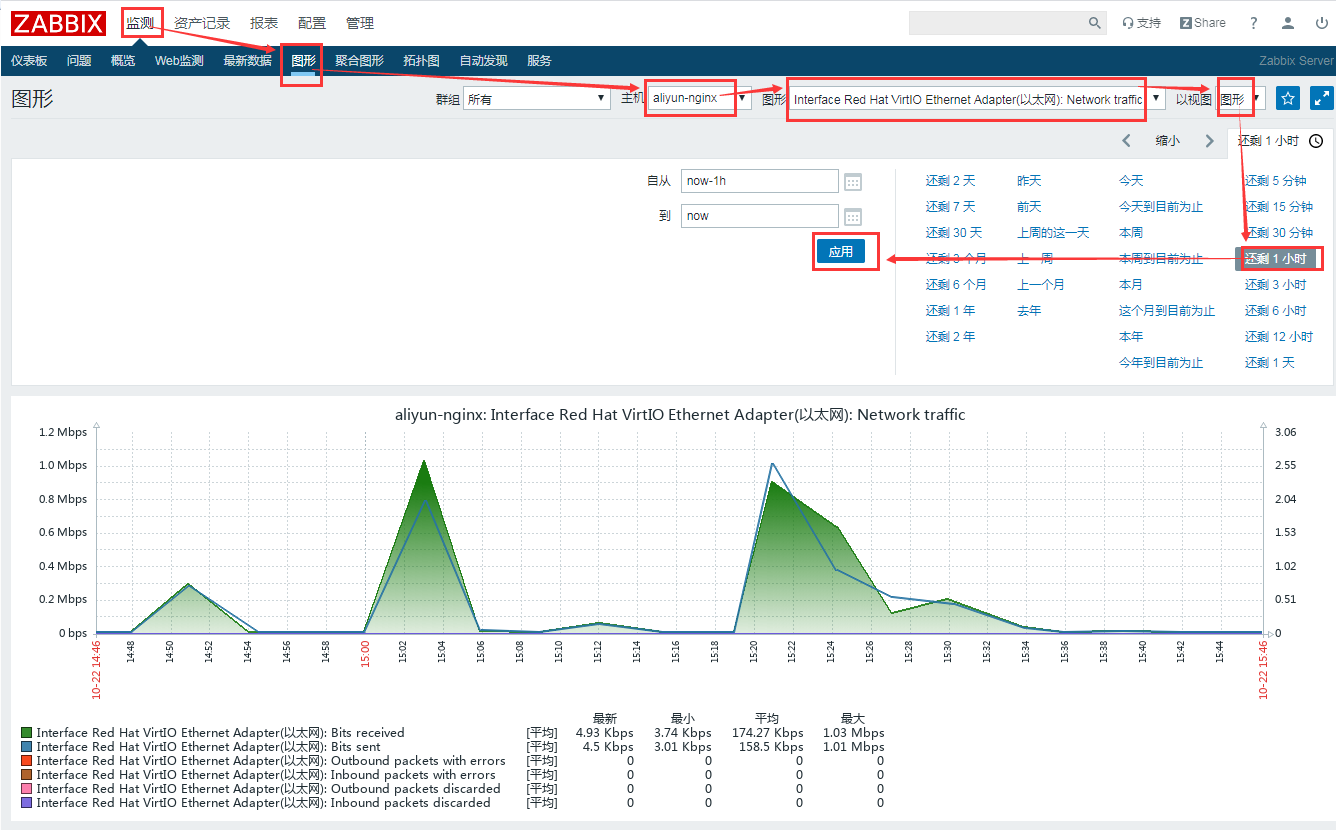The image size is (1336, 830).
Task: Go to 仪表板 submenu
Action: click(29, 61)
